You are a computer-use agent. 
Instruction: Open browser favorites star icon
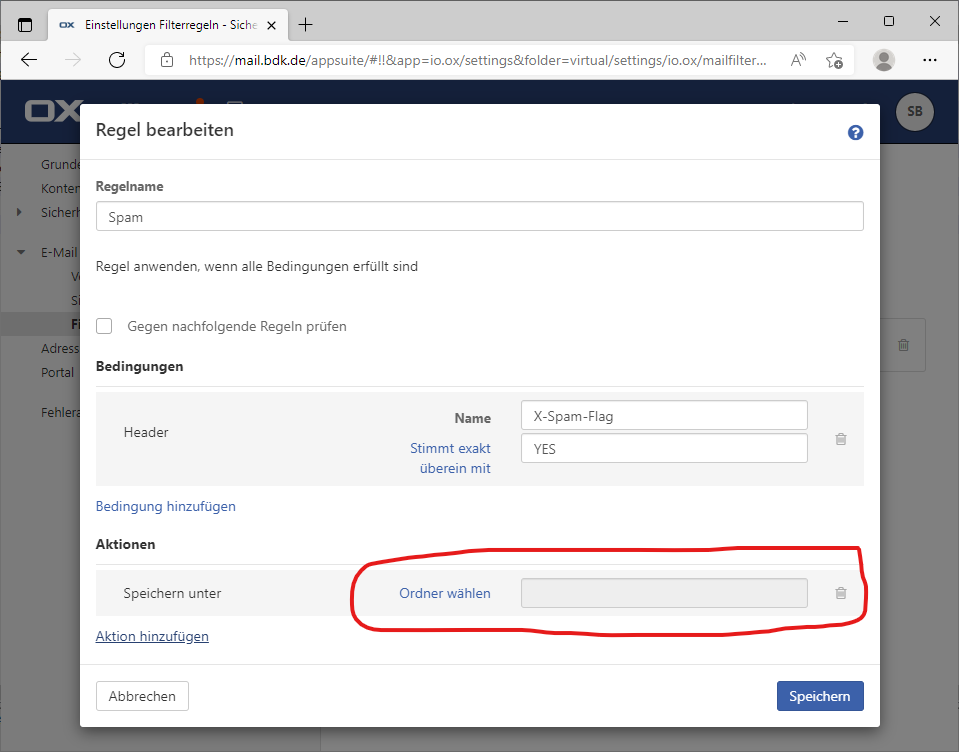834,60
